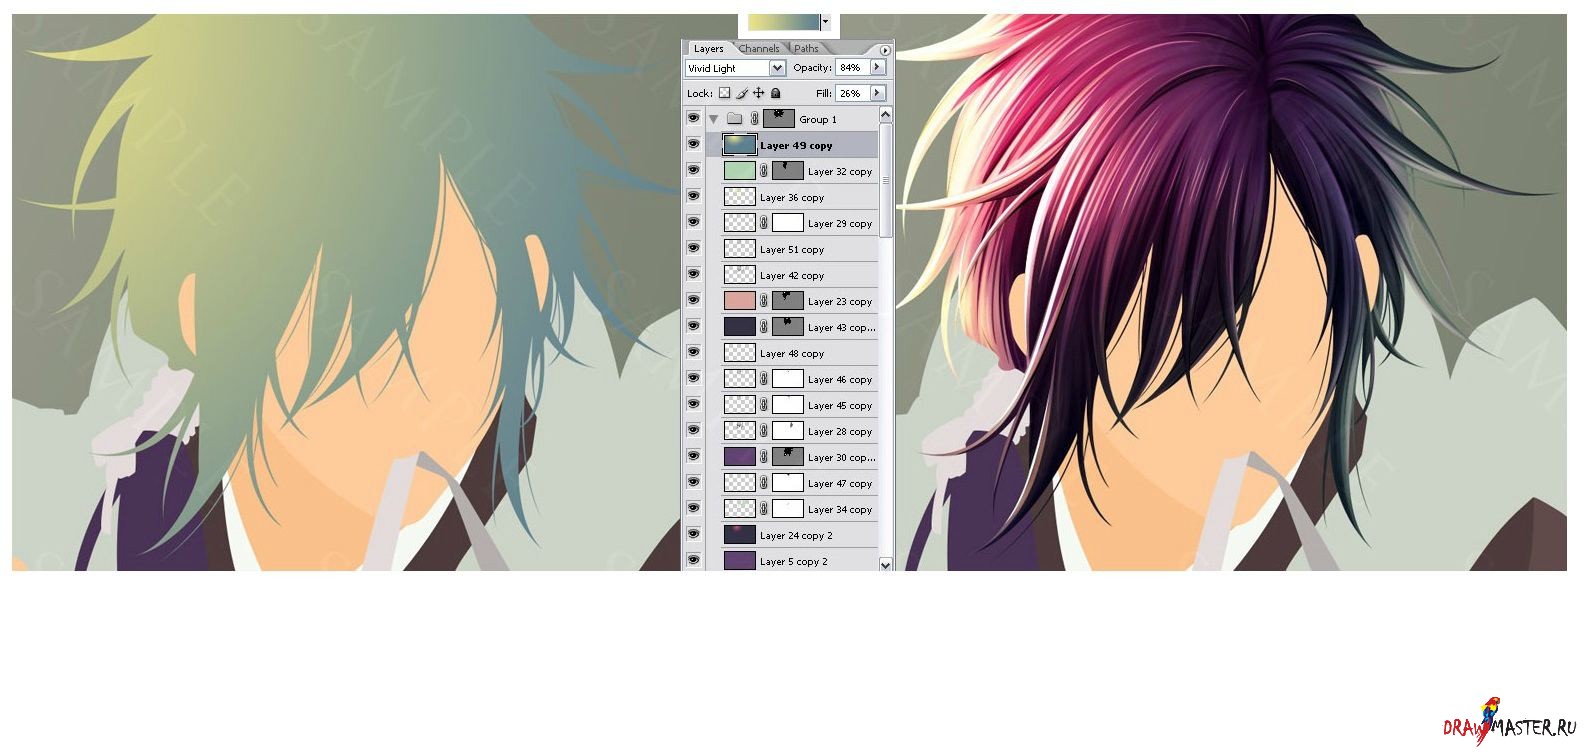The image size is (1584, 754).
Task: Toggle visibility of Layer 24 copy 2
Action: point(694,534)
